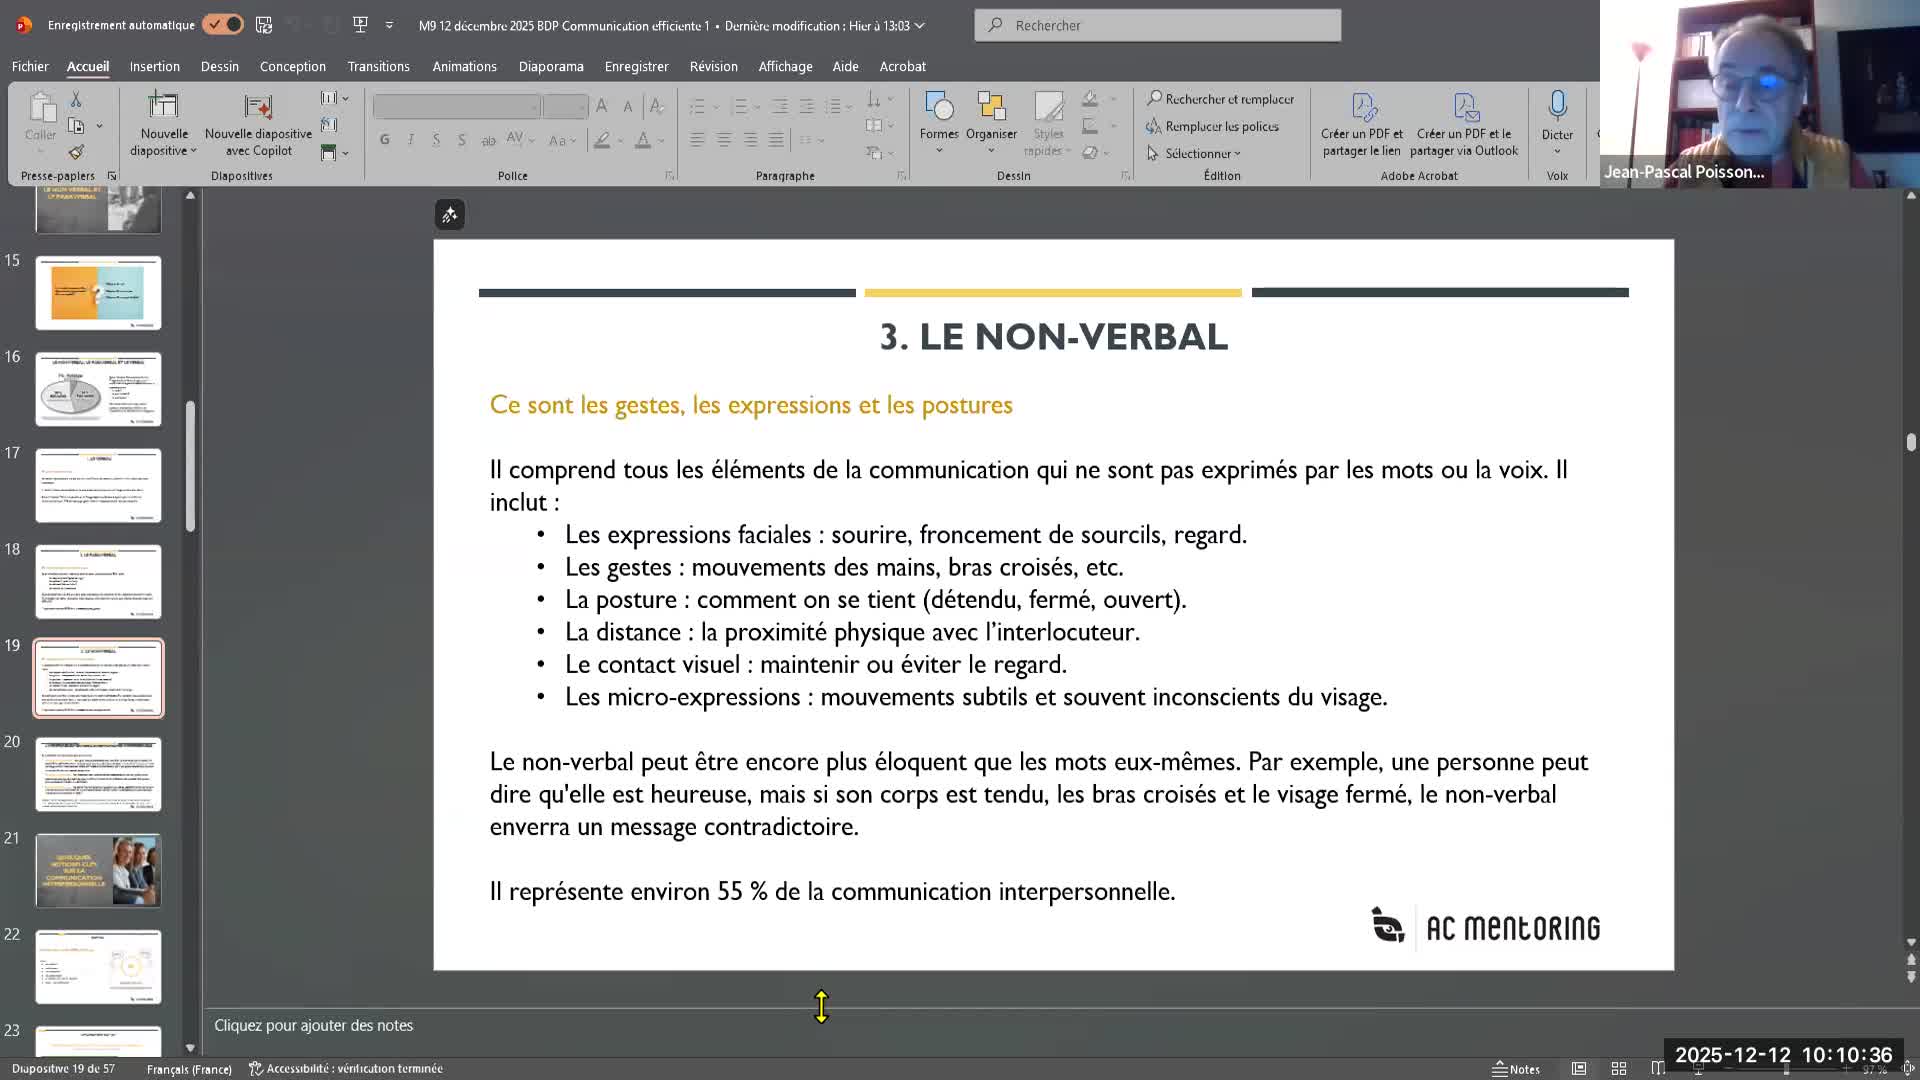Toggle the Notes pane in status bar

[1516, 1069]
